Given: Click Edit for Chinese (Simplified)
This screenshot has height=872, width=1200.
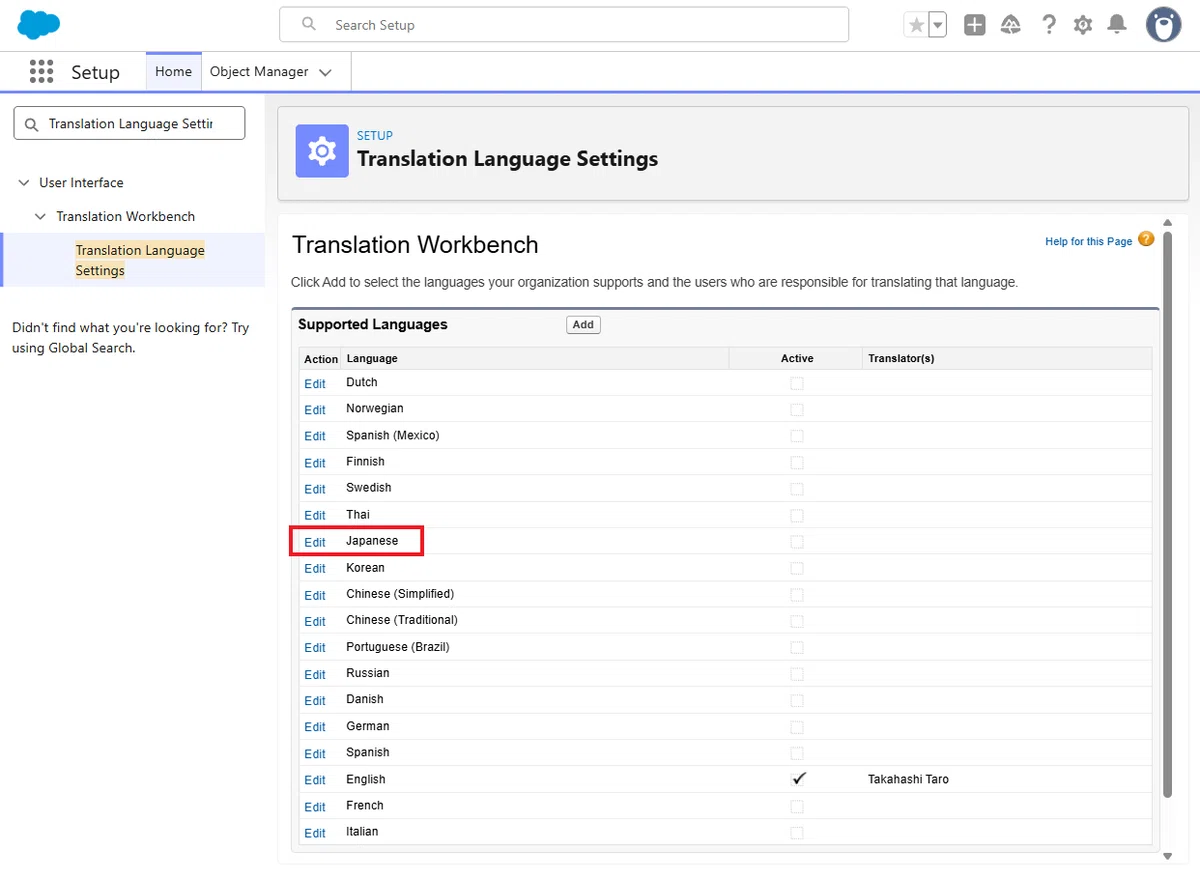Looking at the screenshot, I should click(315, 595).
